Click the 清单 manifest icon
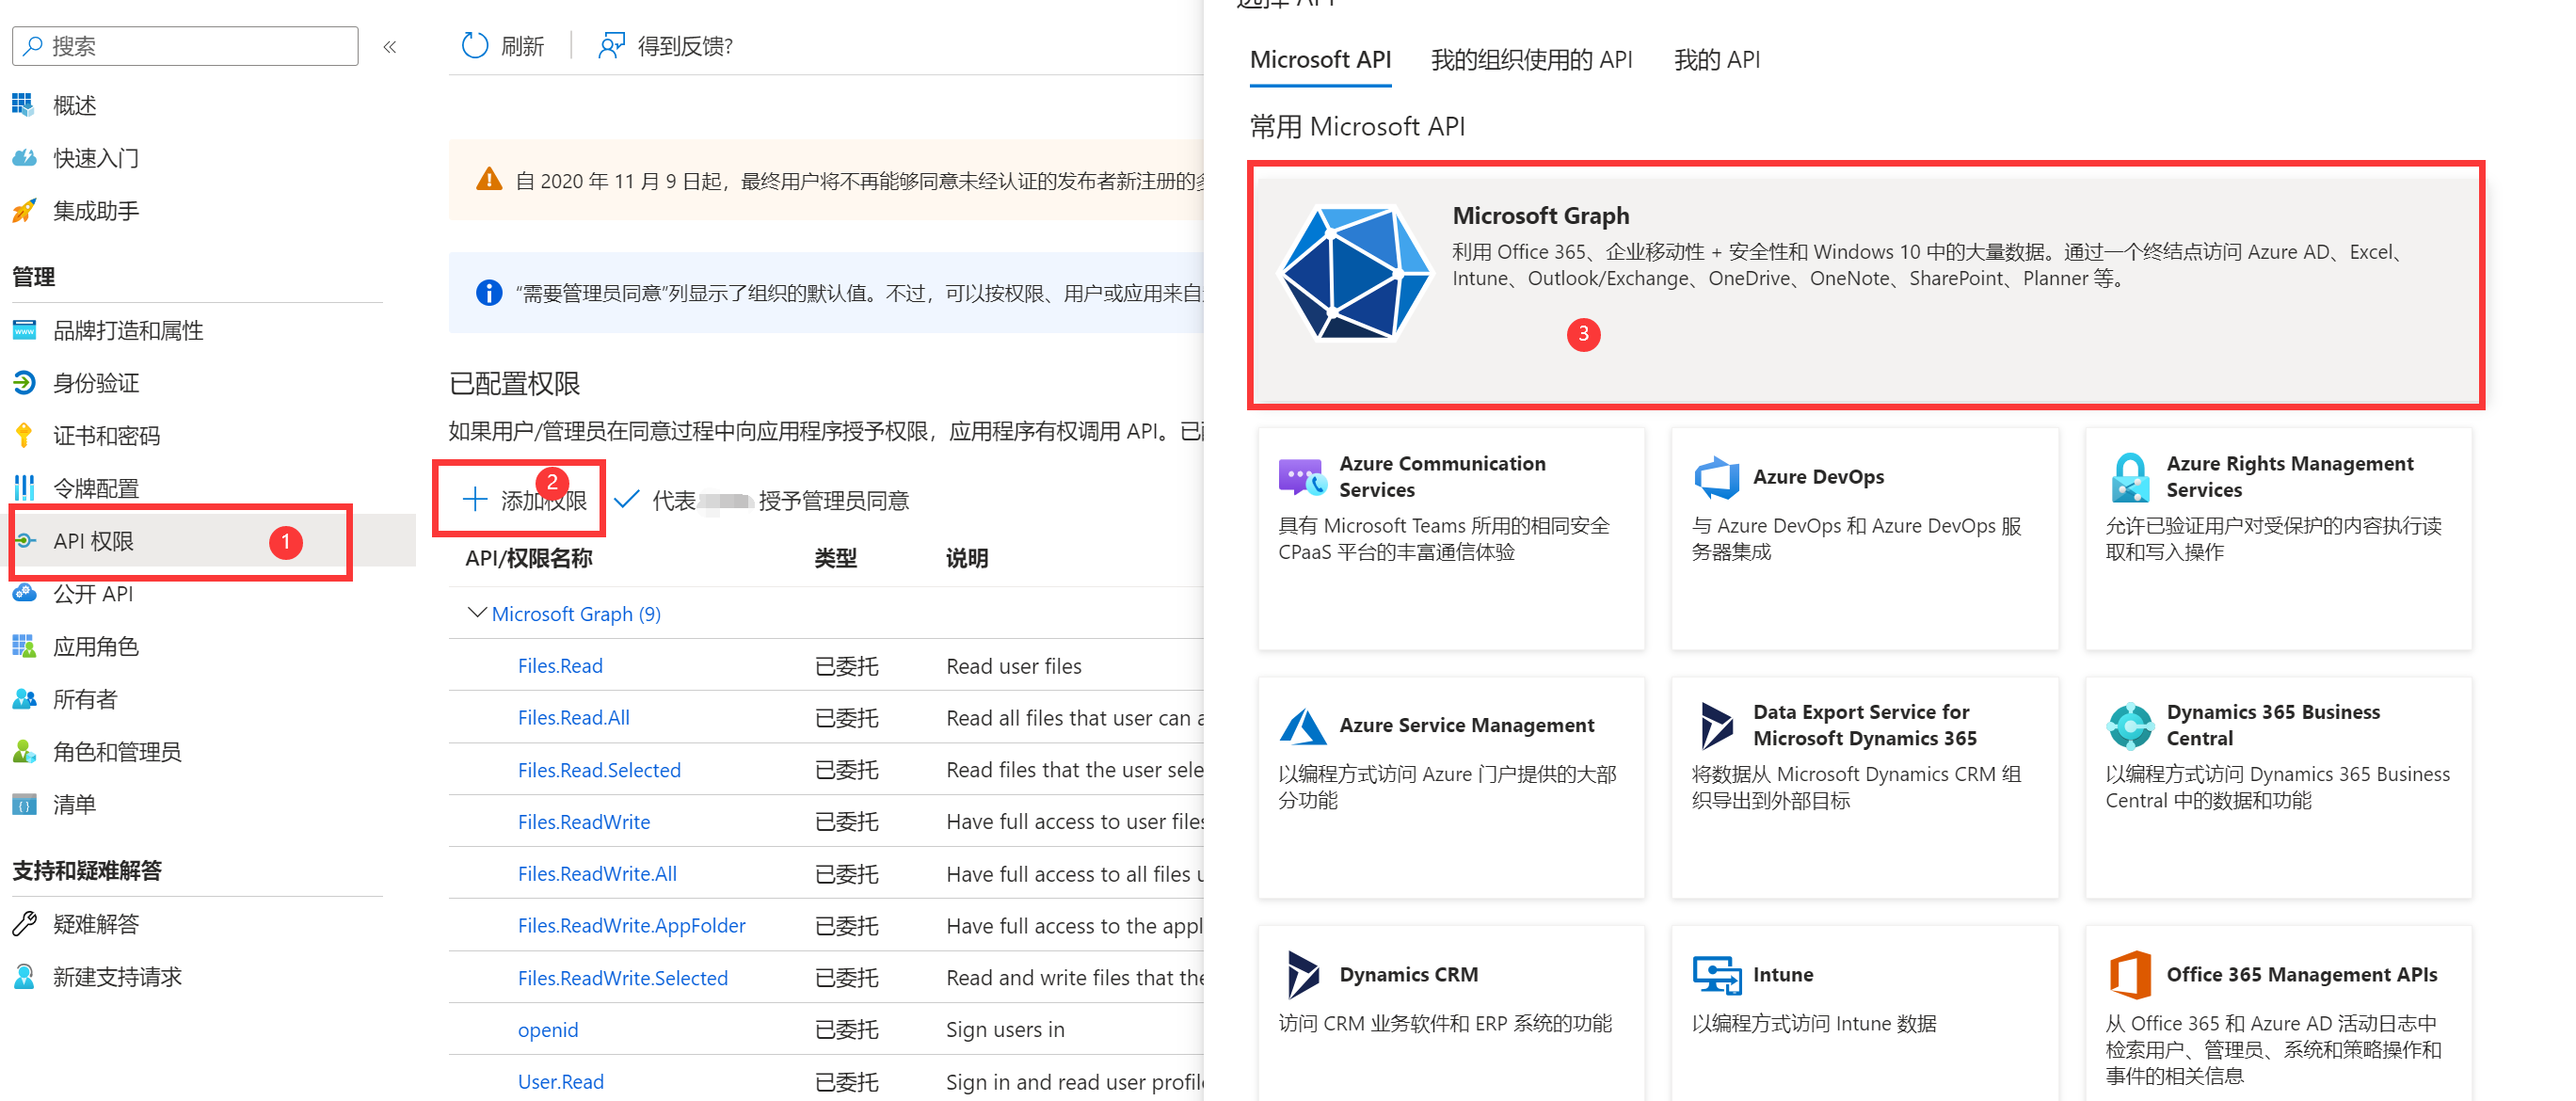The width and height of the screenshot is (2576, 1101). (x=24, y=804)
